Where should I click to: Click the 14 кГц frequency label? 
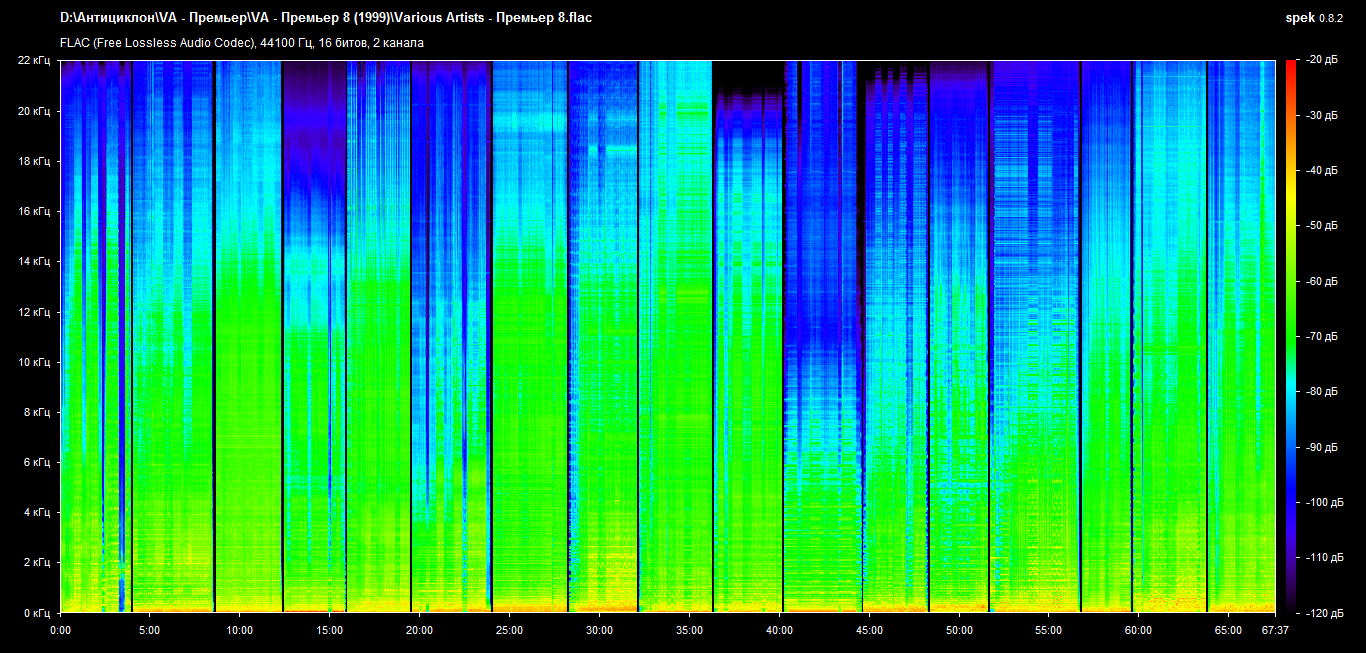pyautogui.click(x=34, y=261)
